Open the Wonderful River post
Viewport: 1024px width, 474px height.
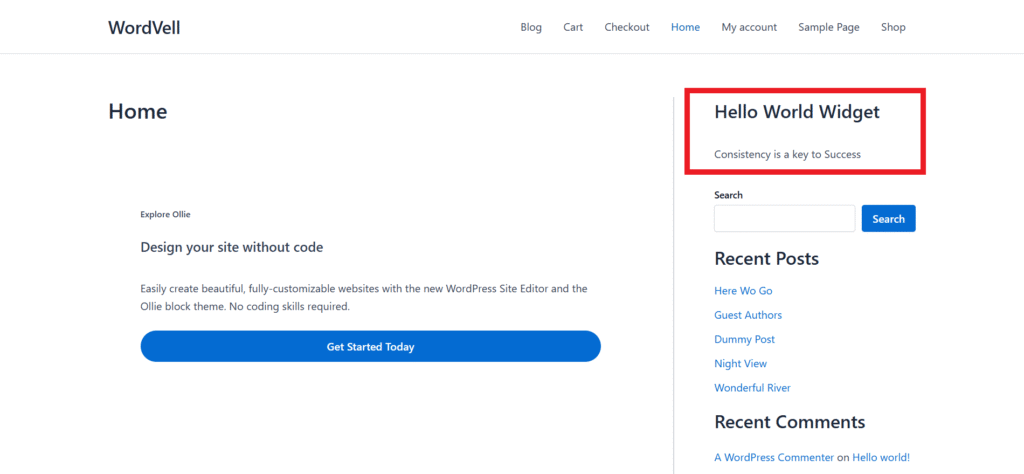click(x=752, y=388)
